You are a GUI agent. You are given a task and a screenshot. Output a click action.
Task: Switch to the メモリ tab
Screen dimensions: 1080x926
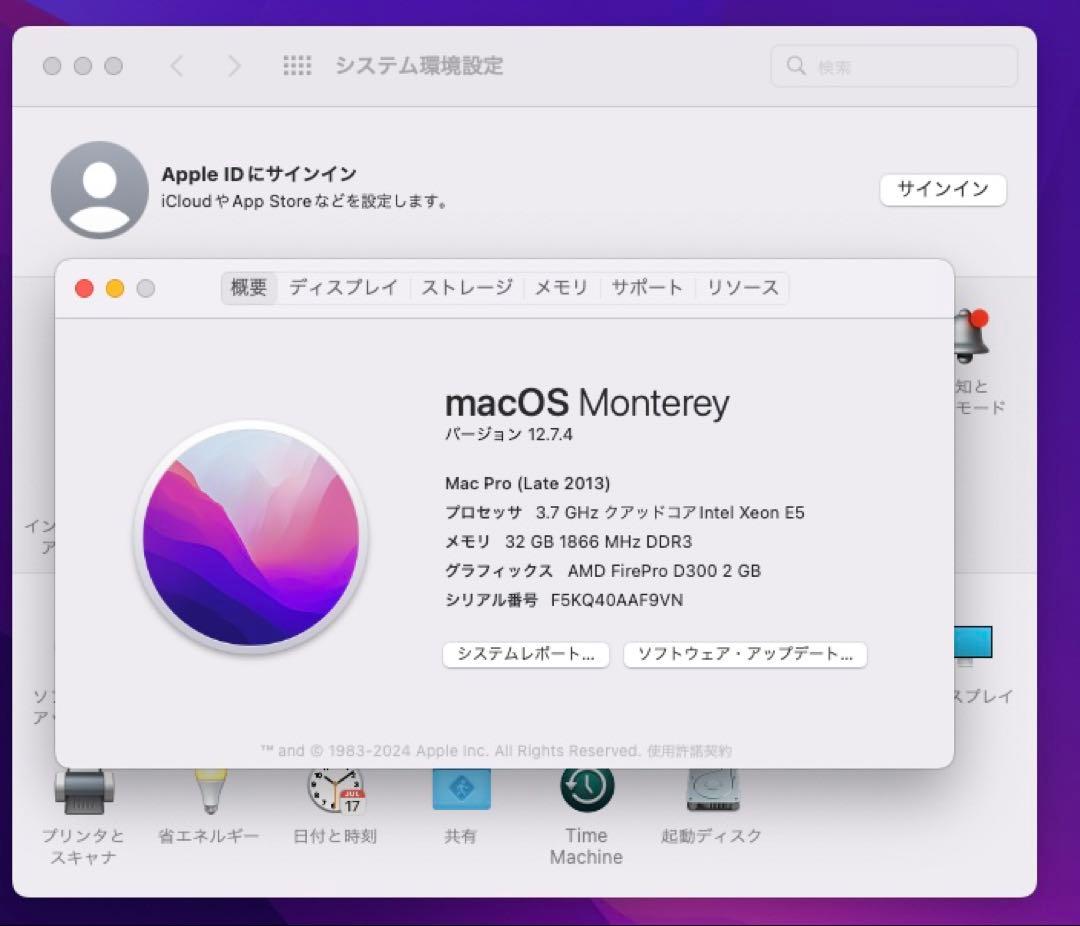561,287
